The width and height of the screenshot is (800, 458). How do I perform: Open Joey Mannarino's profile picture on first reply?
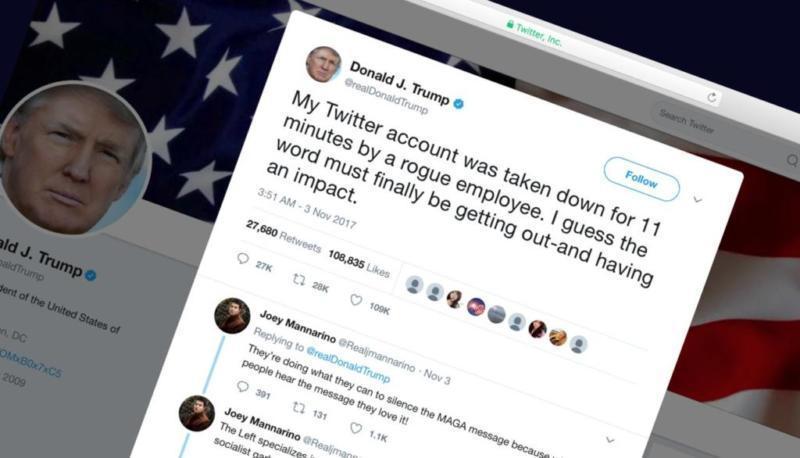[x=232, y=316]
